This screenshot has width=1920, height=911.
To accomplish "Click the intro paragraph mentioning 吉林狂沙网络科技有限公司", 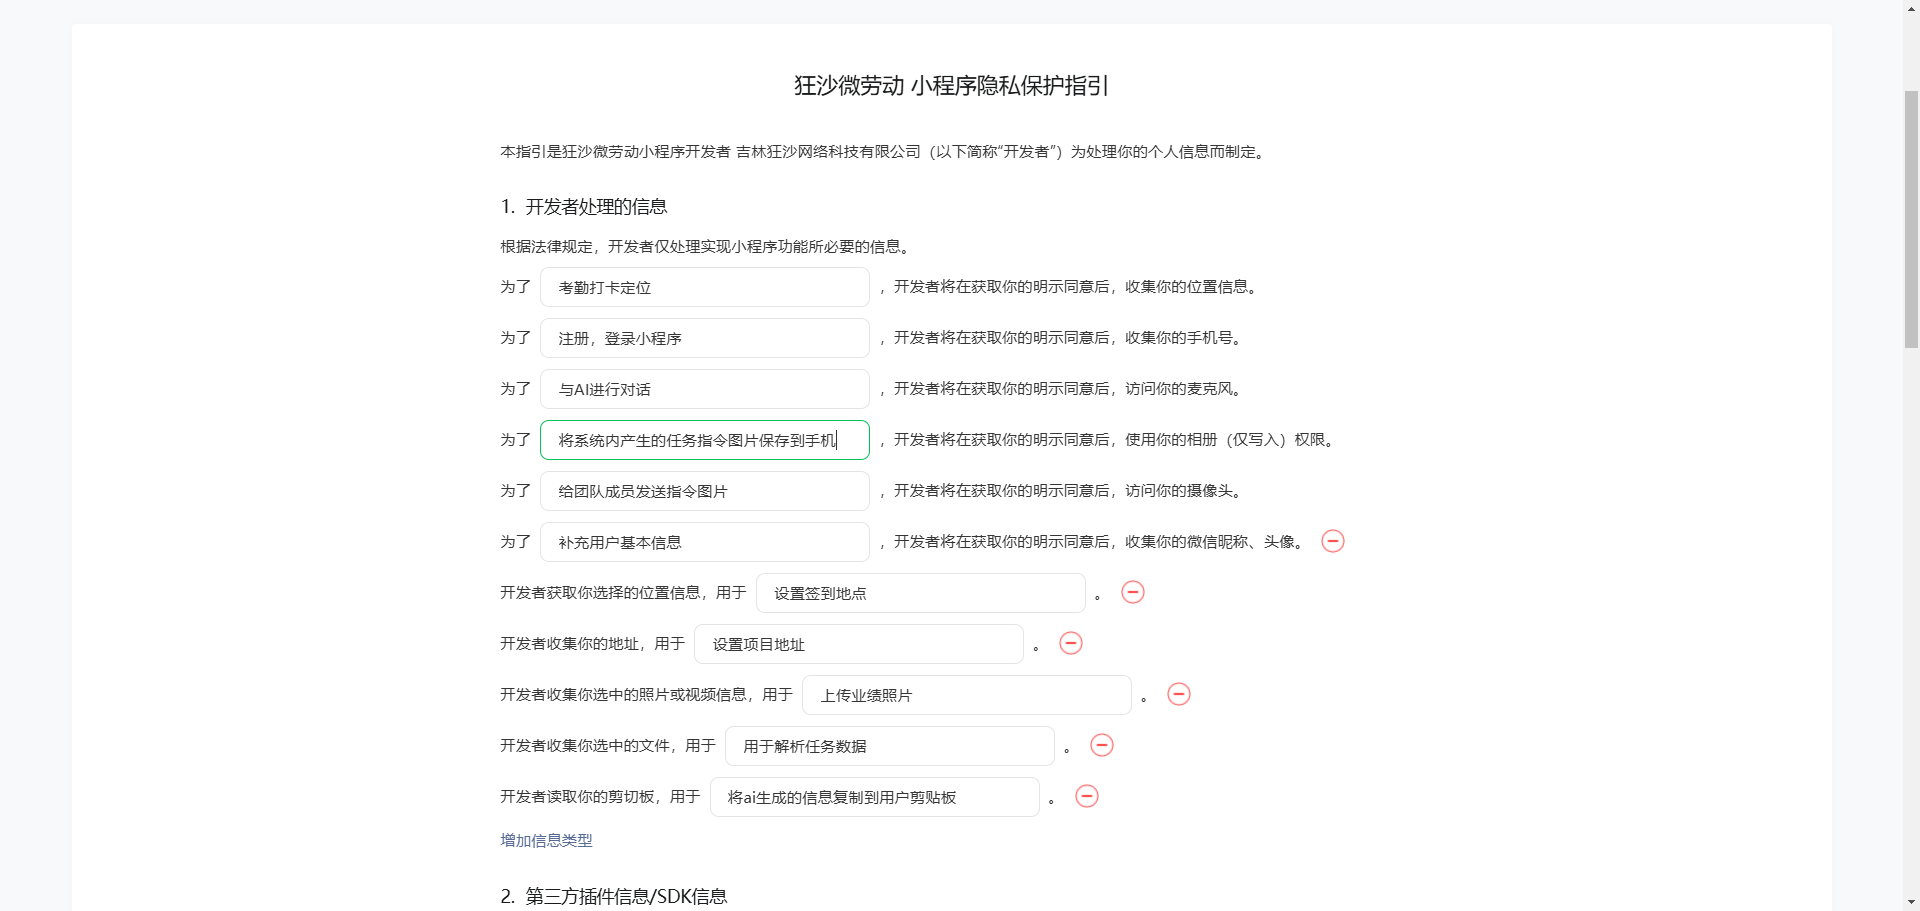I will tap(884, 152).
